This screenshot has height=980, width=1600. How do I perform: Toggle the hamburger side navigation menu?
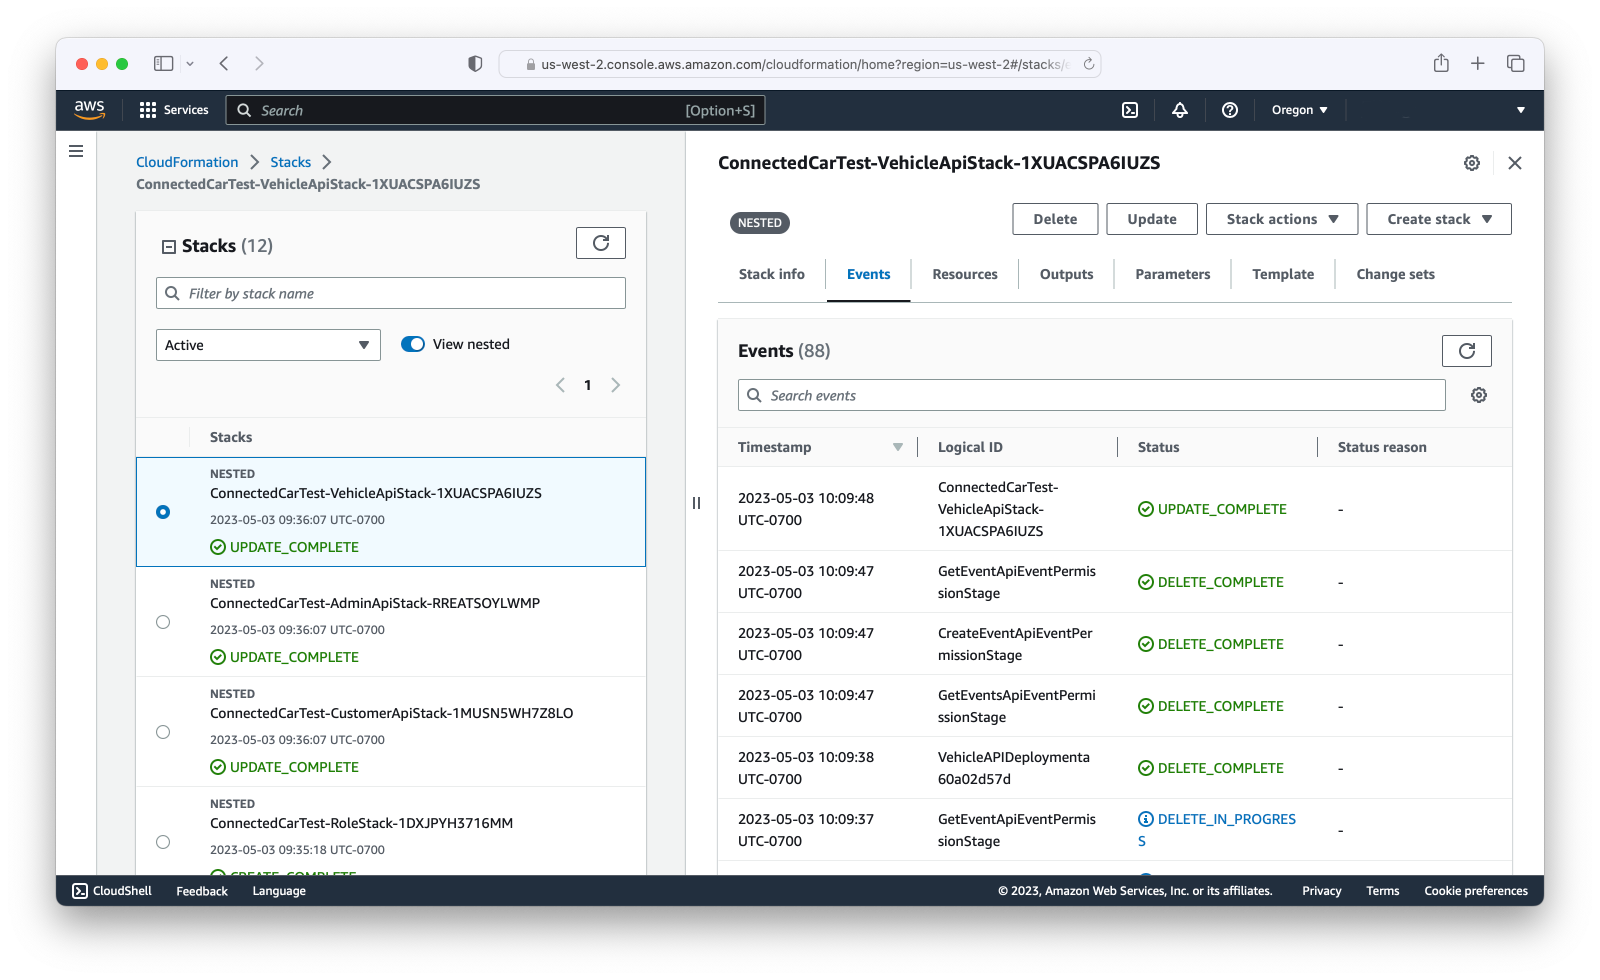coord(76,151)
